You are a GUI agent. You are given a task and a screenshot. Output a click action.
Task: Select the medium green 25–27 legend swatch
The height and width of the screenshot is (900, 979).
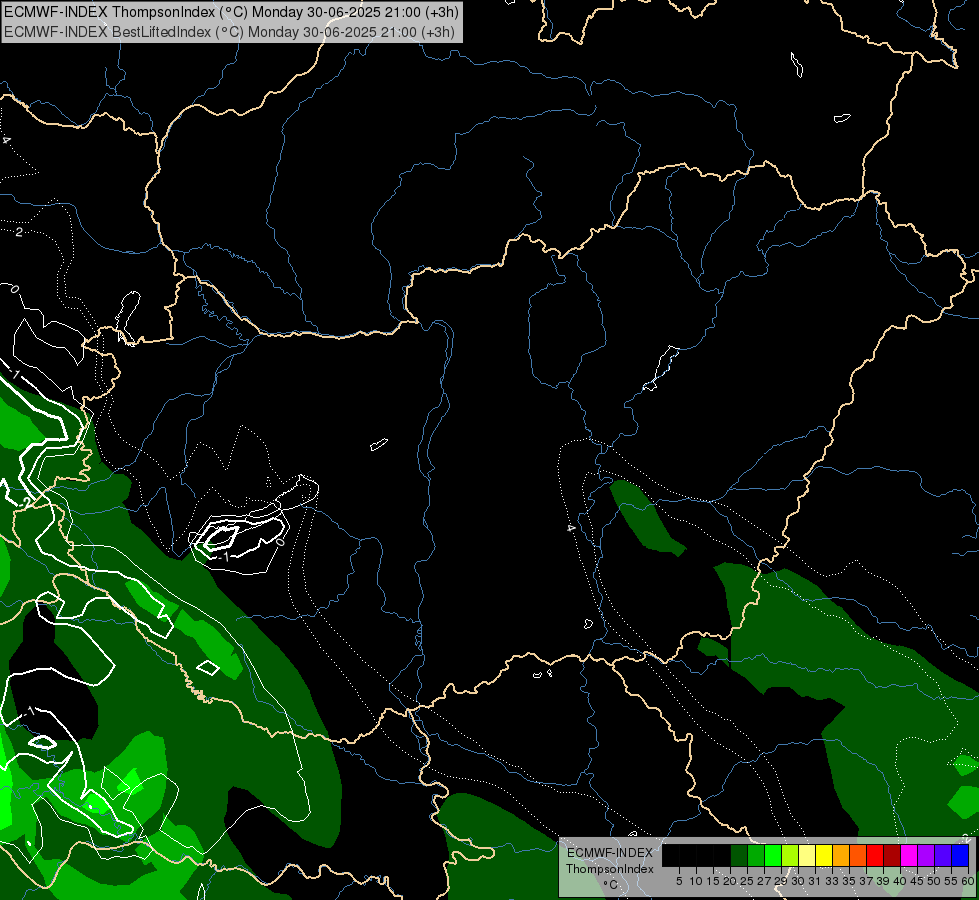coord(756,855)
